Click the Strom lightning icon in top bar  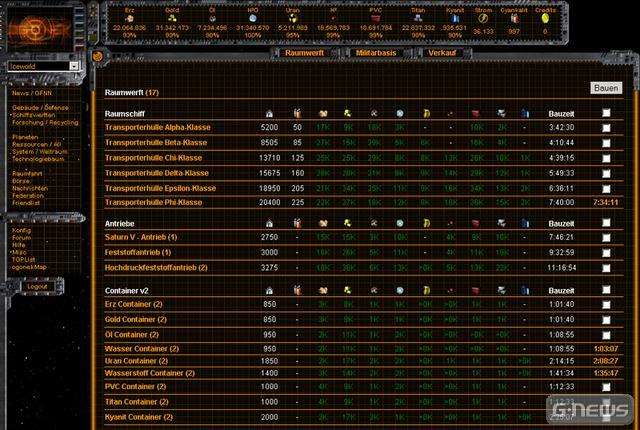click(x=483, y=18)
